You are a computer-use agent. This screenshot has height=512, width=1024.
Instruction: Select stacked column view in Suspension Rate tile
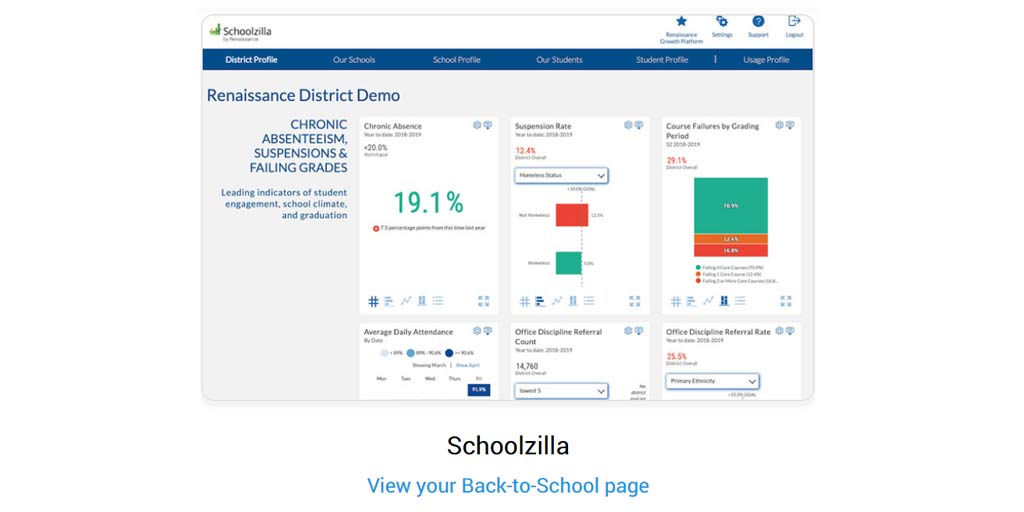(573, 301)
